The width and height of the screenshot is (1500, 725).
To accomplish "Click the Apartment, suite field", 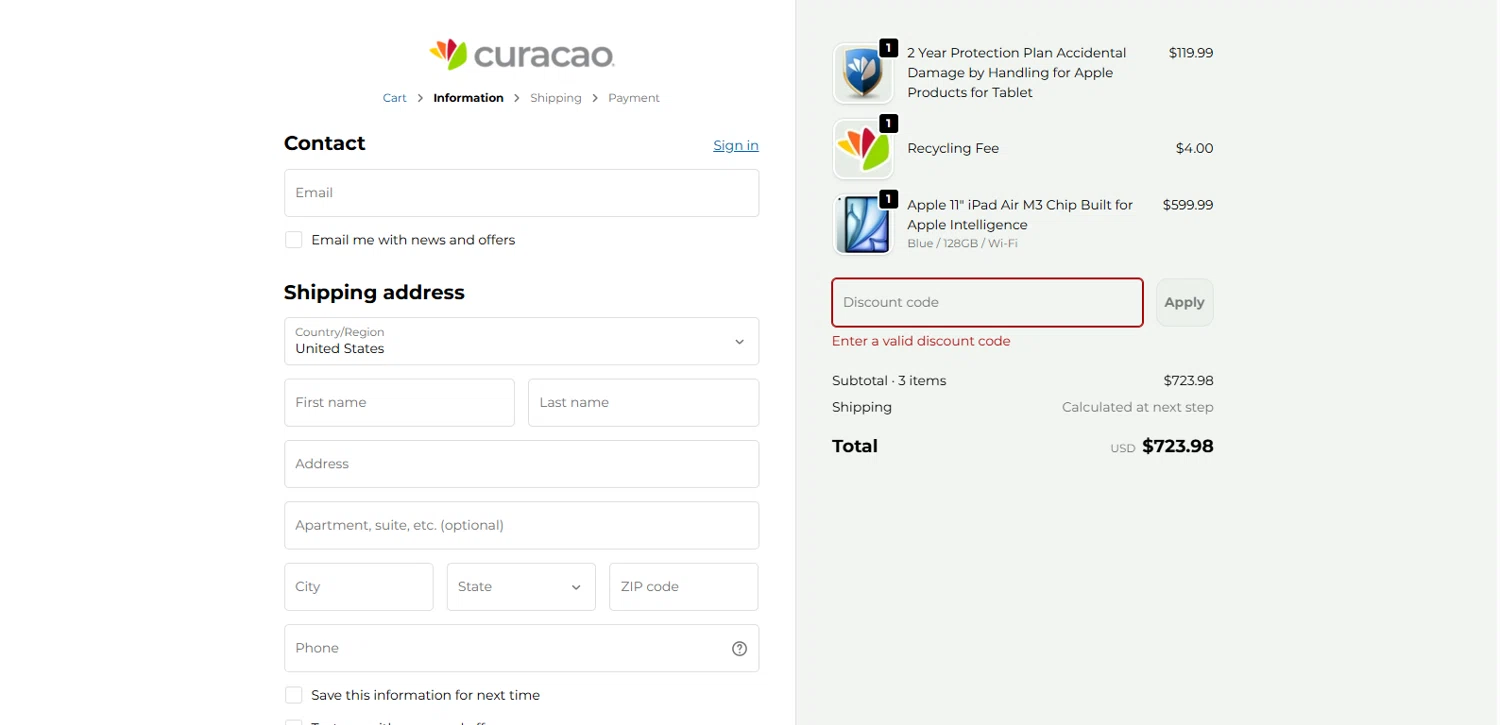I will [521, 525].
